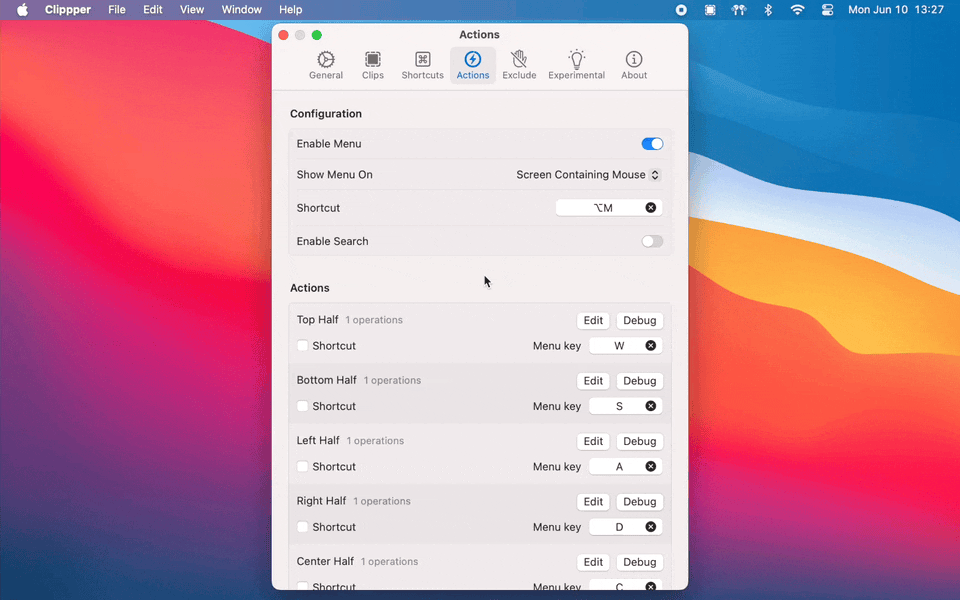The image size is (960, 600).
Task: Edit the Top Half action
Action: coord(593,320)
